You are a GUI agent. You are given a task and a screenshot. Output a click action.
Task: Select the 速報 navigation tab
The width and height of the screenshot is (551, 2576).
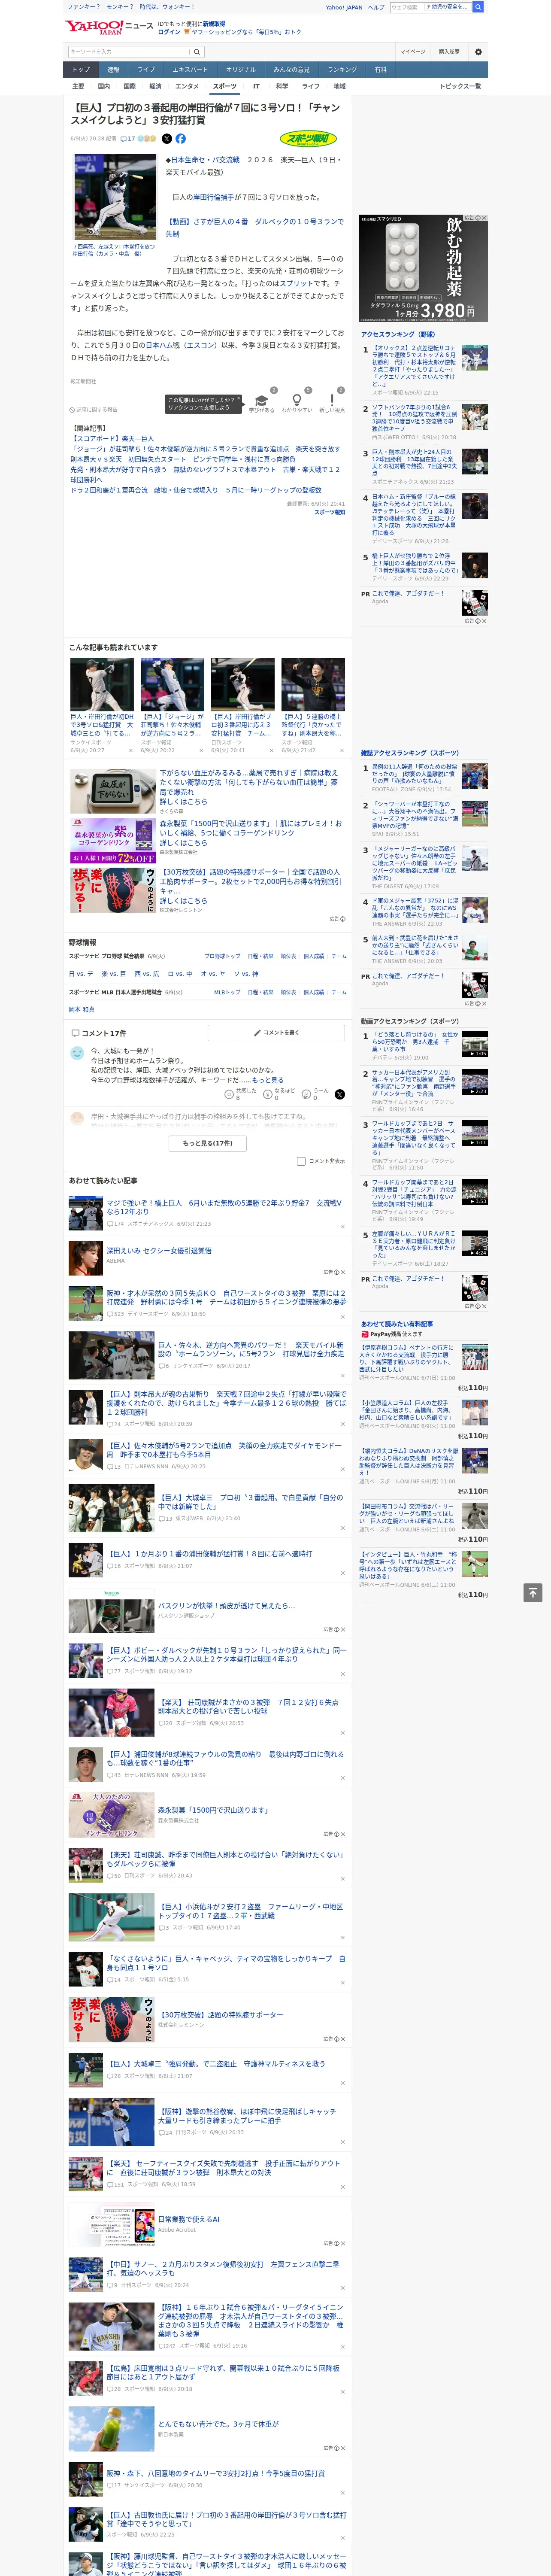tap(113, 70)
